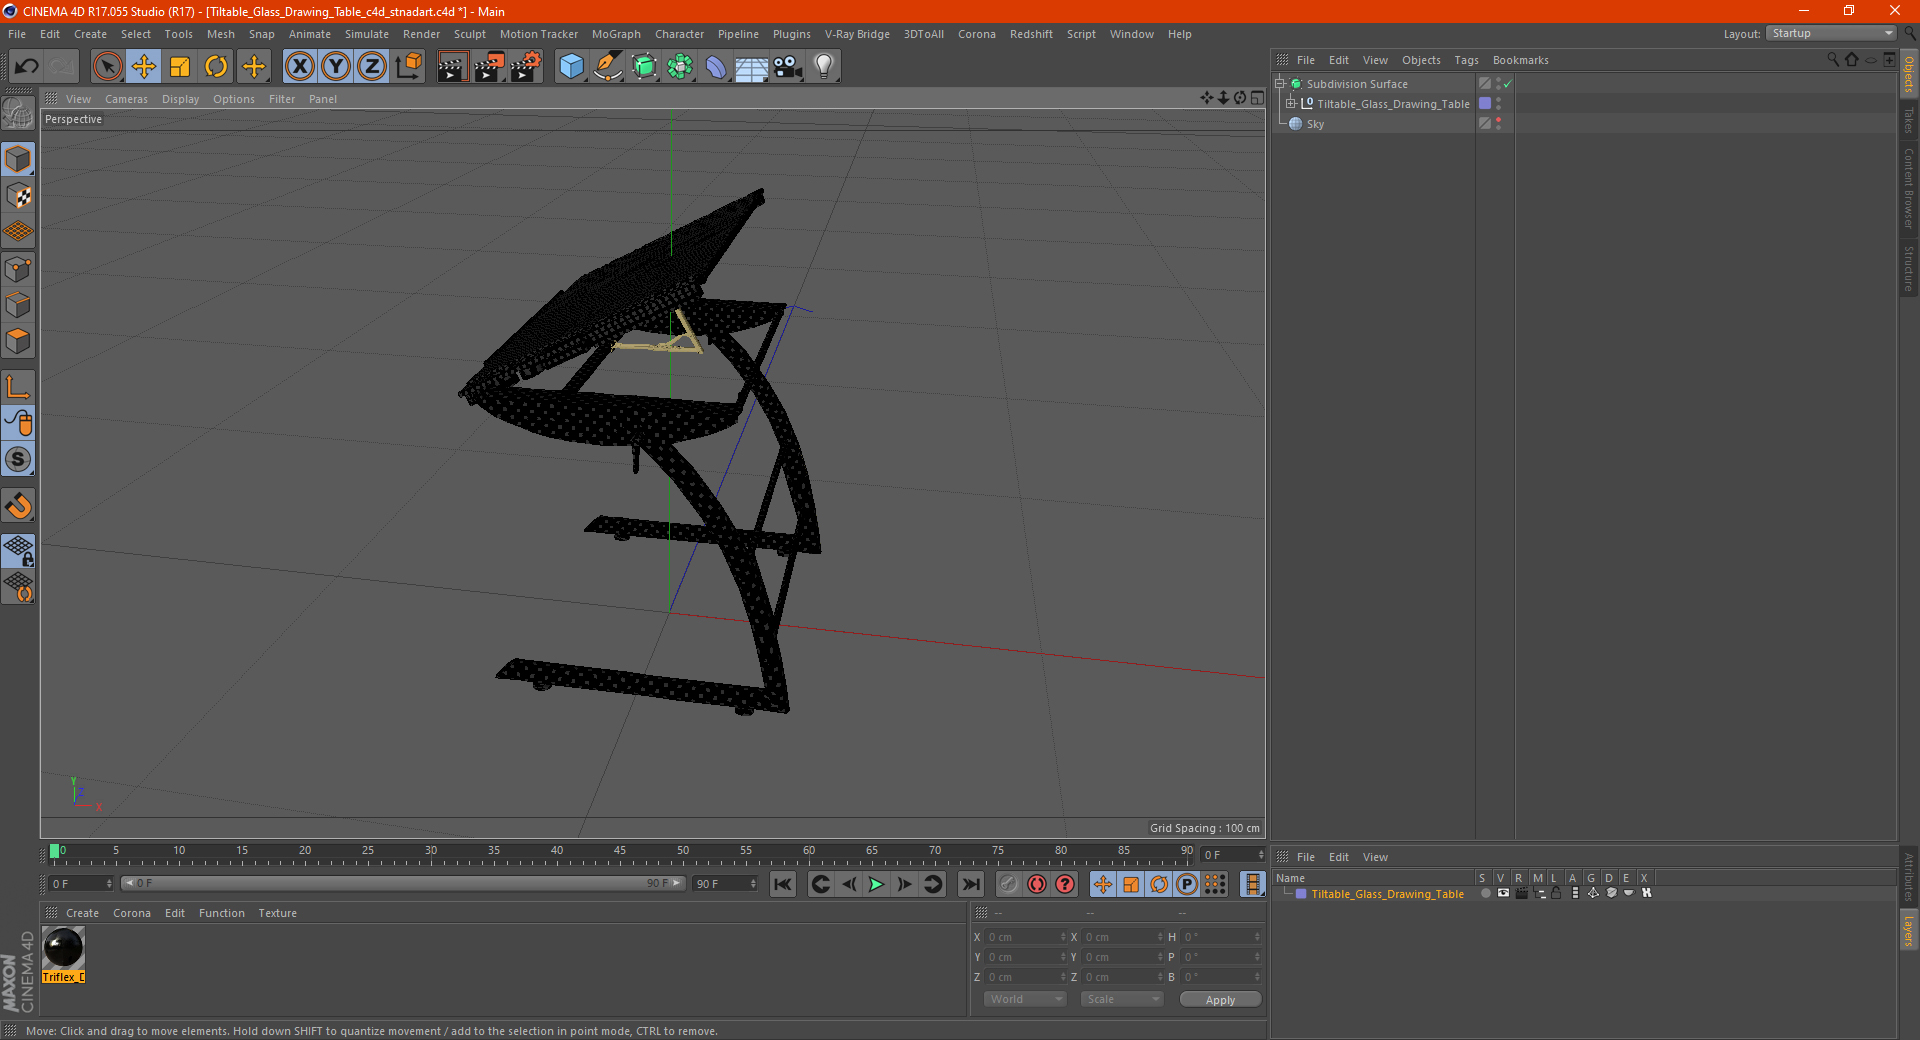Open the Array modeling objects icon
Screen dimensions: 1920x1040
click(680, 67)
